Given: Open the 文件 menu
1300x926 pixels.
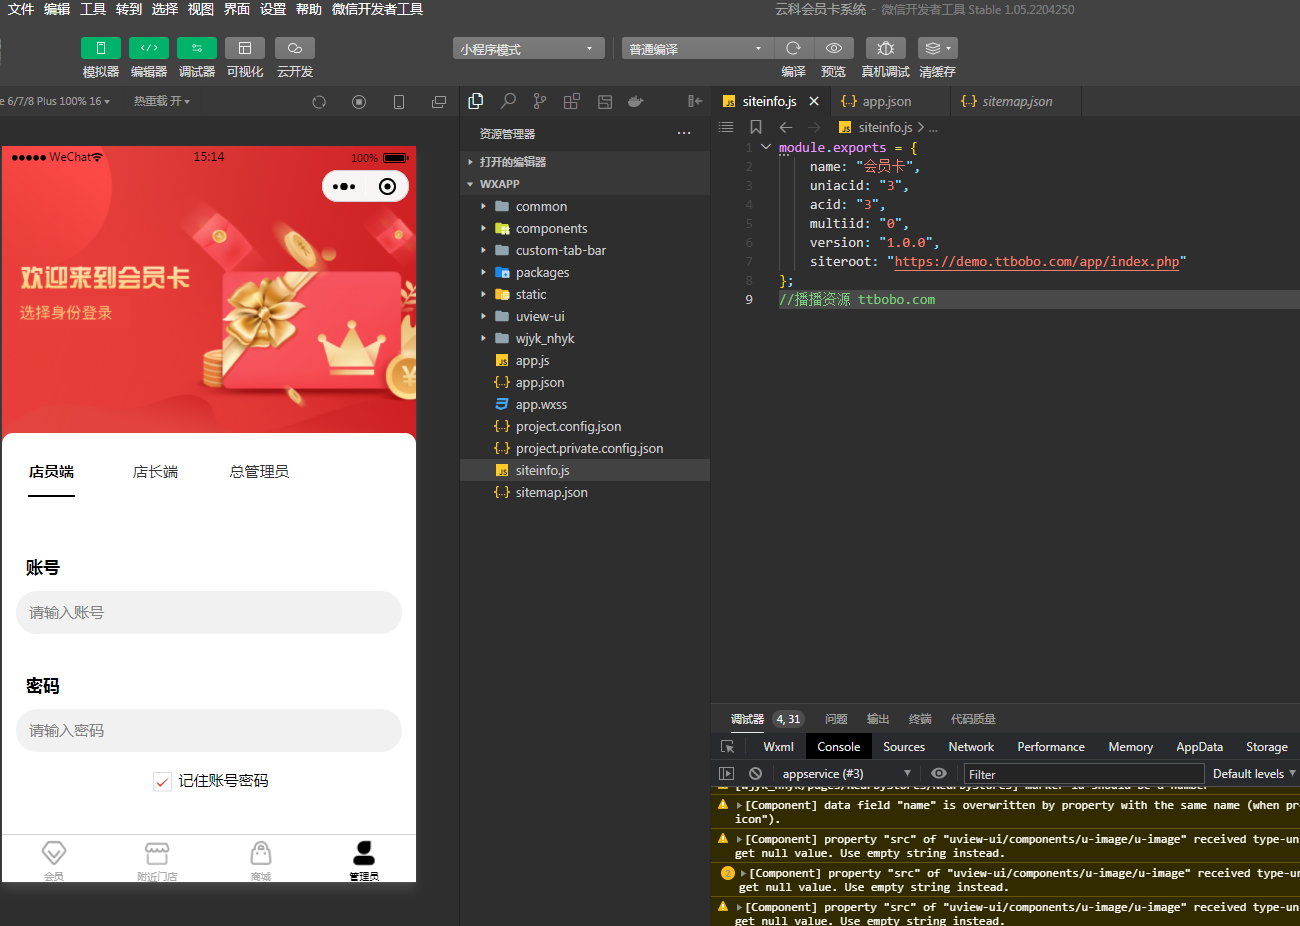Looking at the screenshot, I should (x=21, y=9).
